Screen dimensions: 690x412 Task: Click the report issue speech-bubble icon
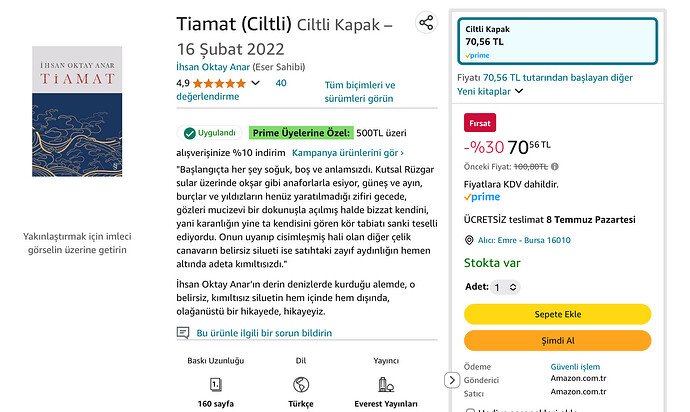(x=183, y=332)
